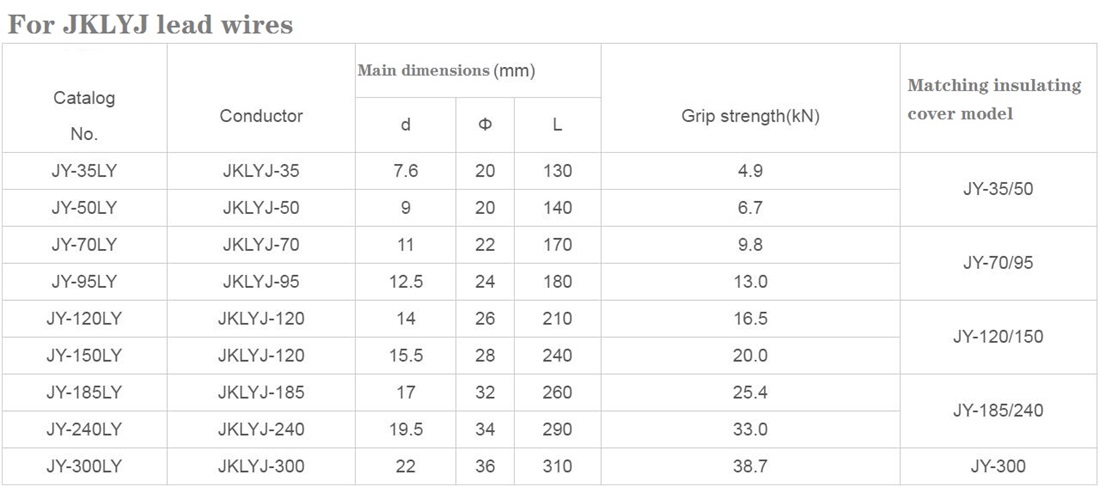Select the JKLYJ-185 conductor cell
The height and width of the screenshot is (487, 1100).
pyautogui.click(x=261, y=392)
